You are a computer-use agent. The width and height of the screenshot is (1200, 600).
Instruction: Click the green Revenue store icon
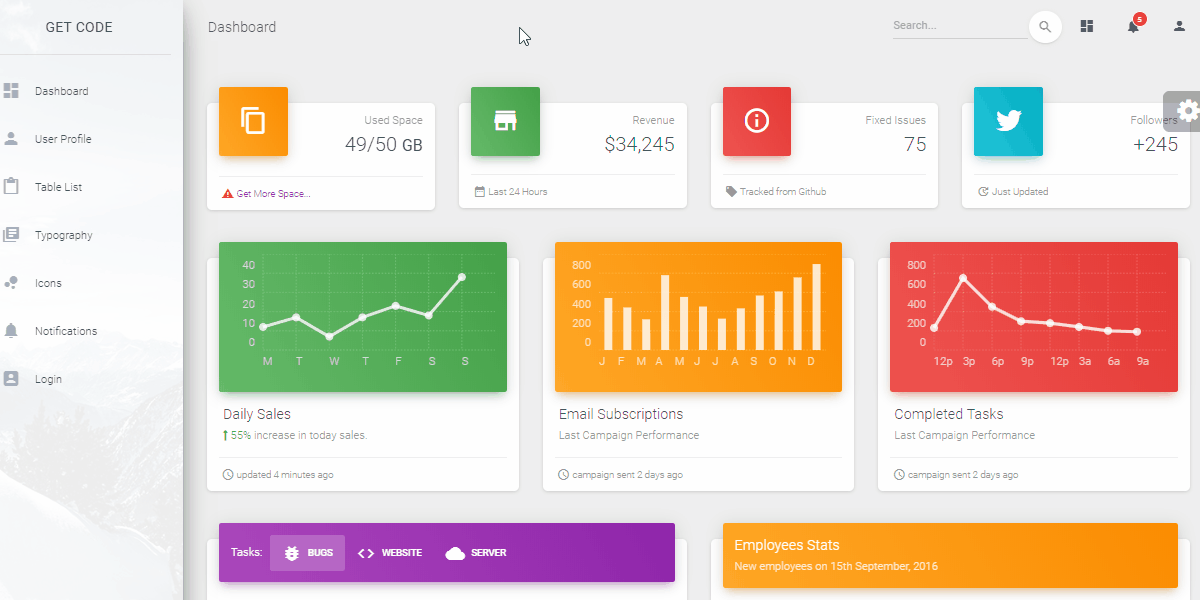pyautogui.click(x=505, y=121)
